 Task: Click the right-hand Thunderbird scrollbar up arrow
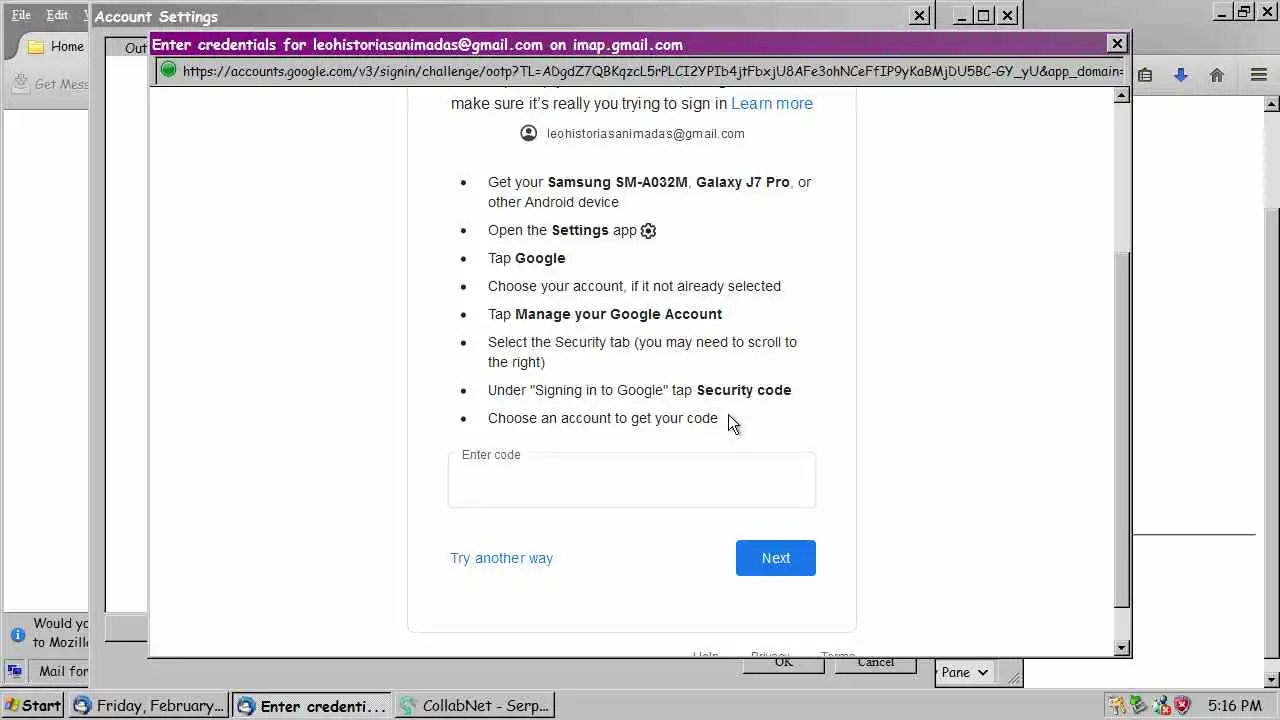coord(1271,103)
